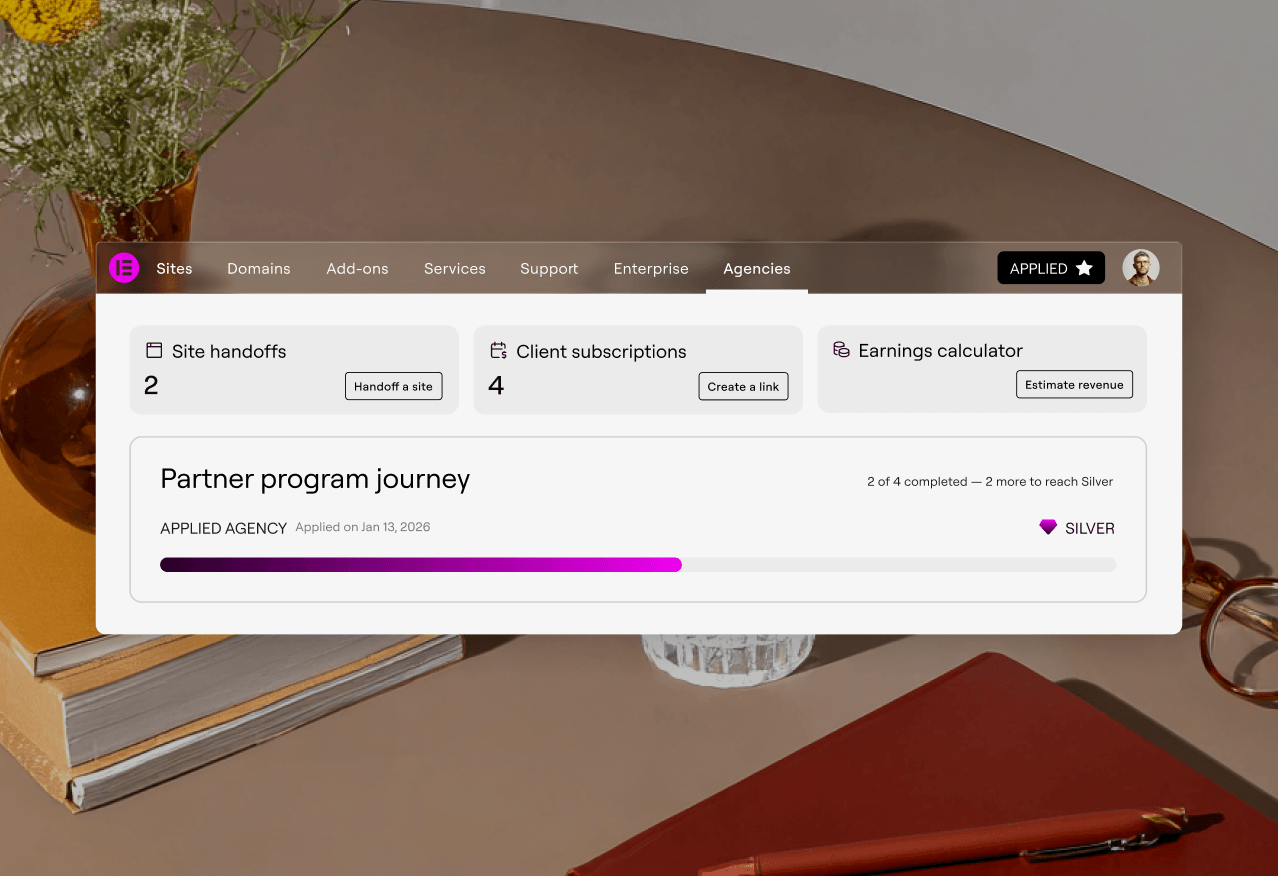Click the site handoffs count number 2

(151, 386)
